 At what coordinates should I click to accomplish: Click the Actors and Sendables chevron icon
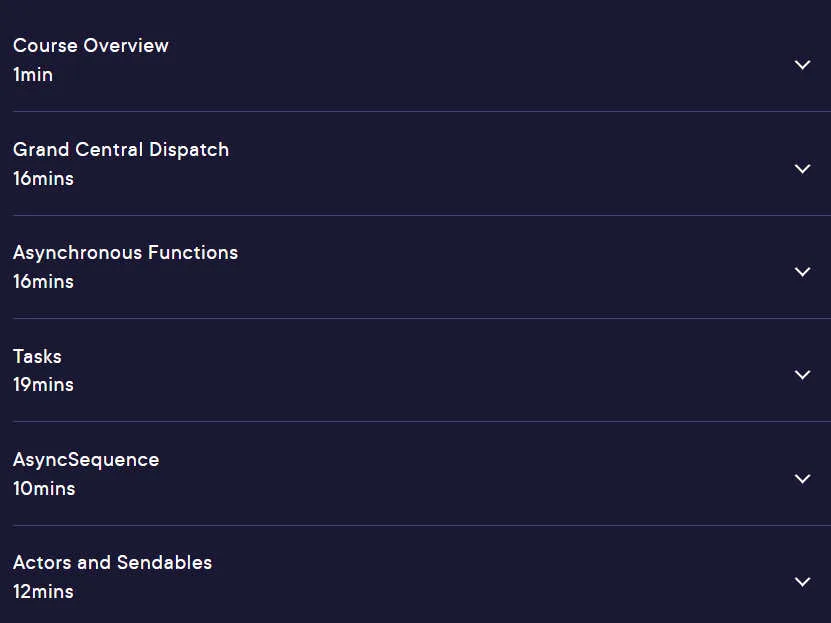tap(802, 582)
